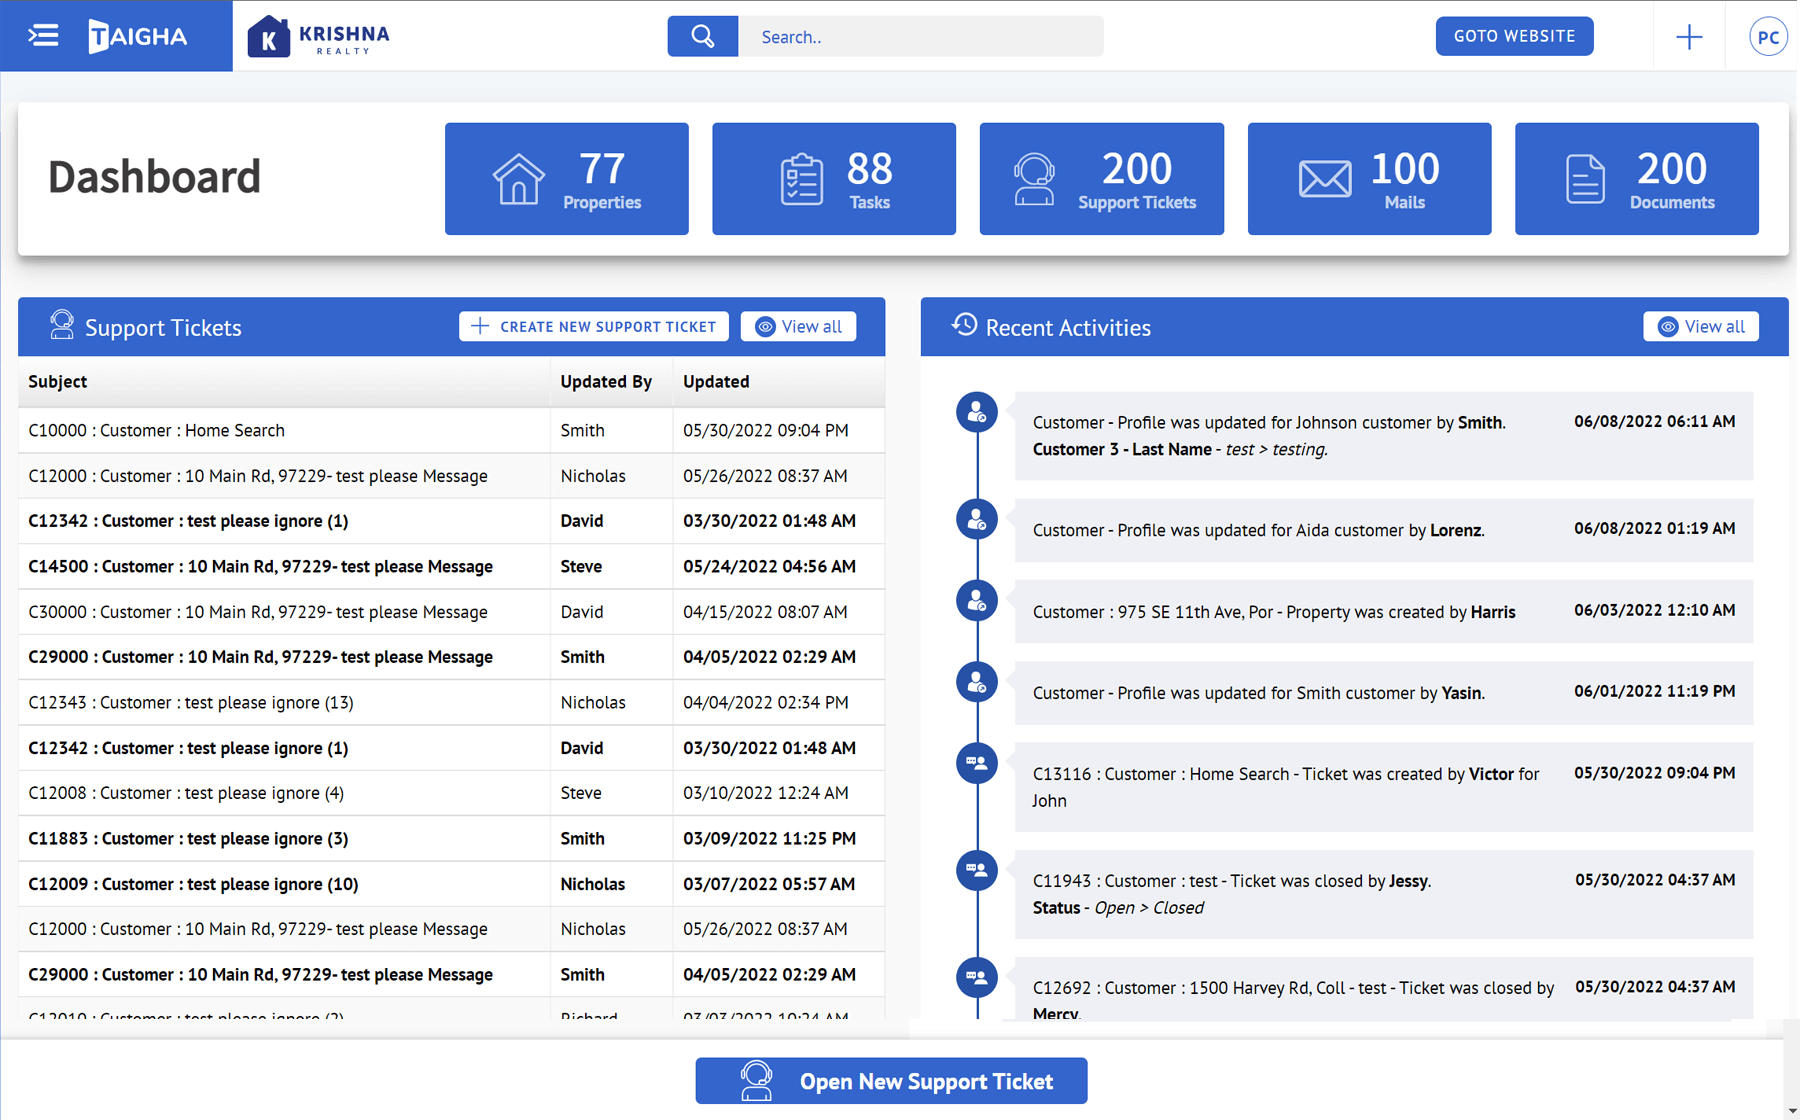The image size is (1800, 1120).
Task: Click the ticket icon beside C12692 activity
Action: pos(977,977)
